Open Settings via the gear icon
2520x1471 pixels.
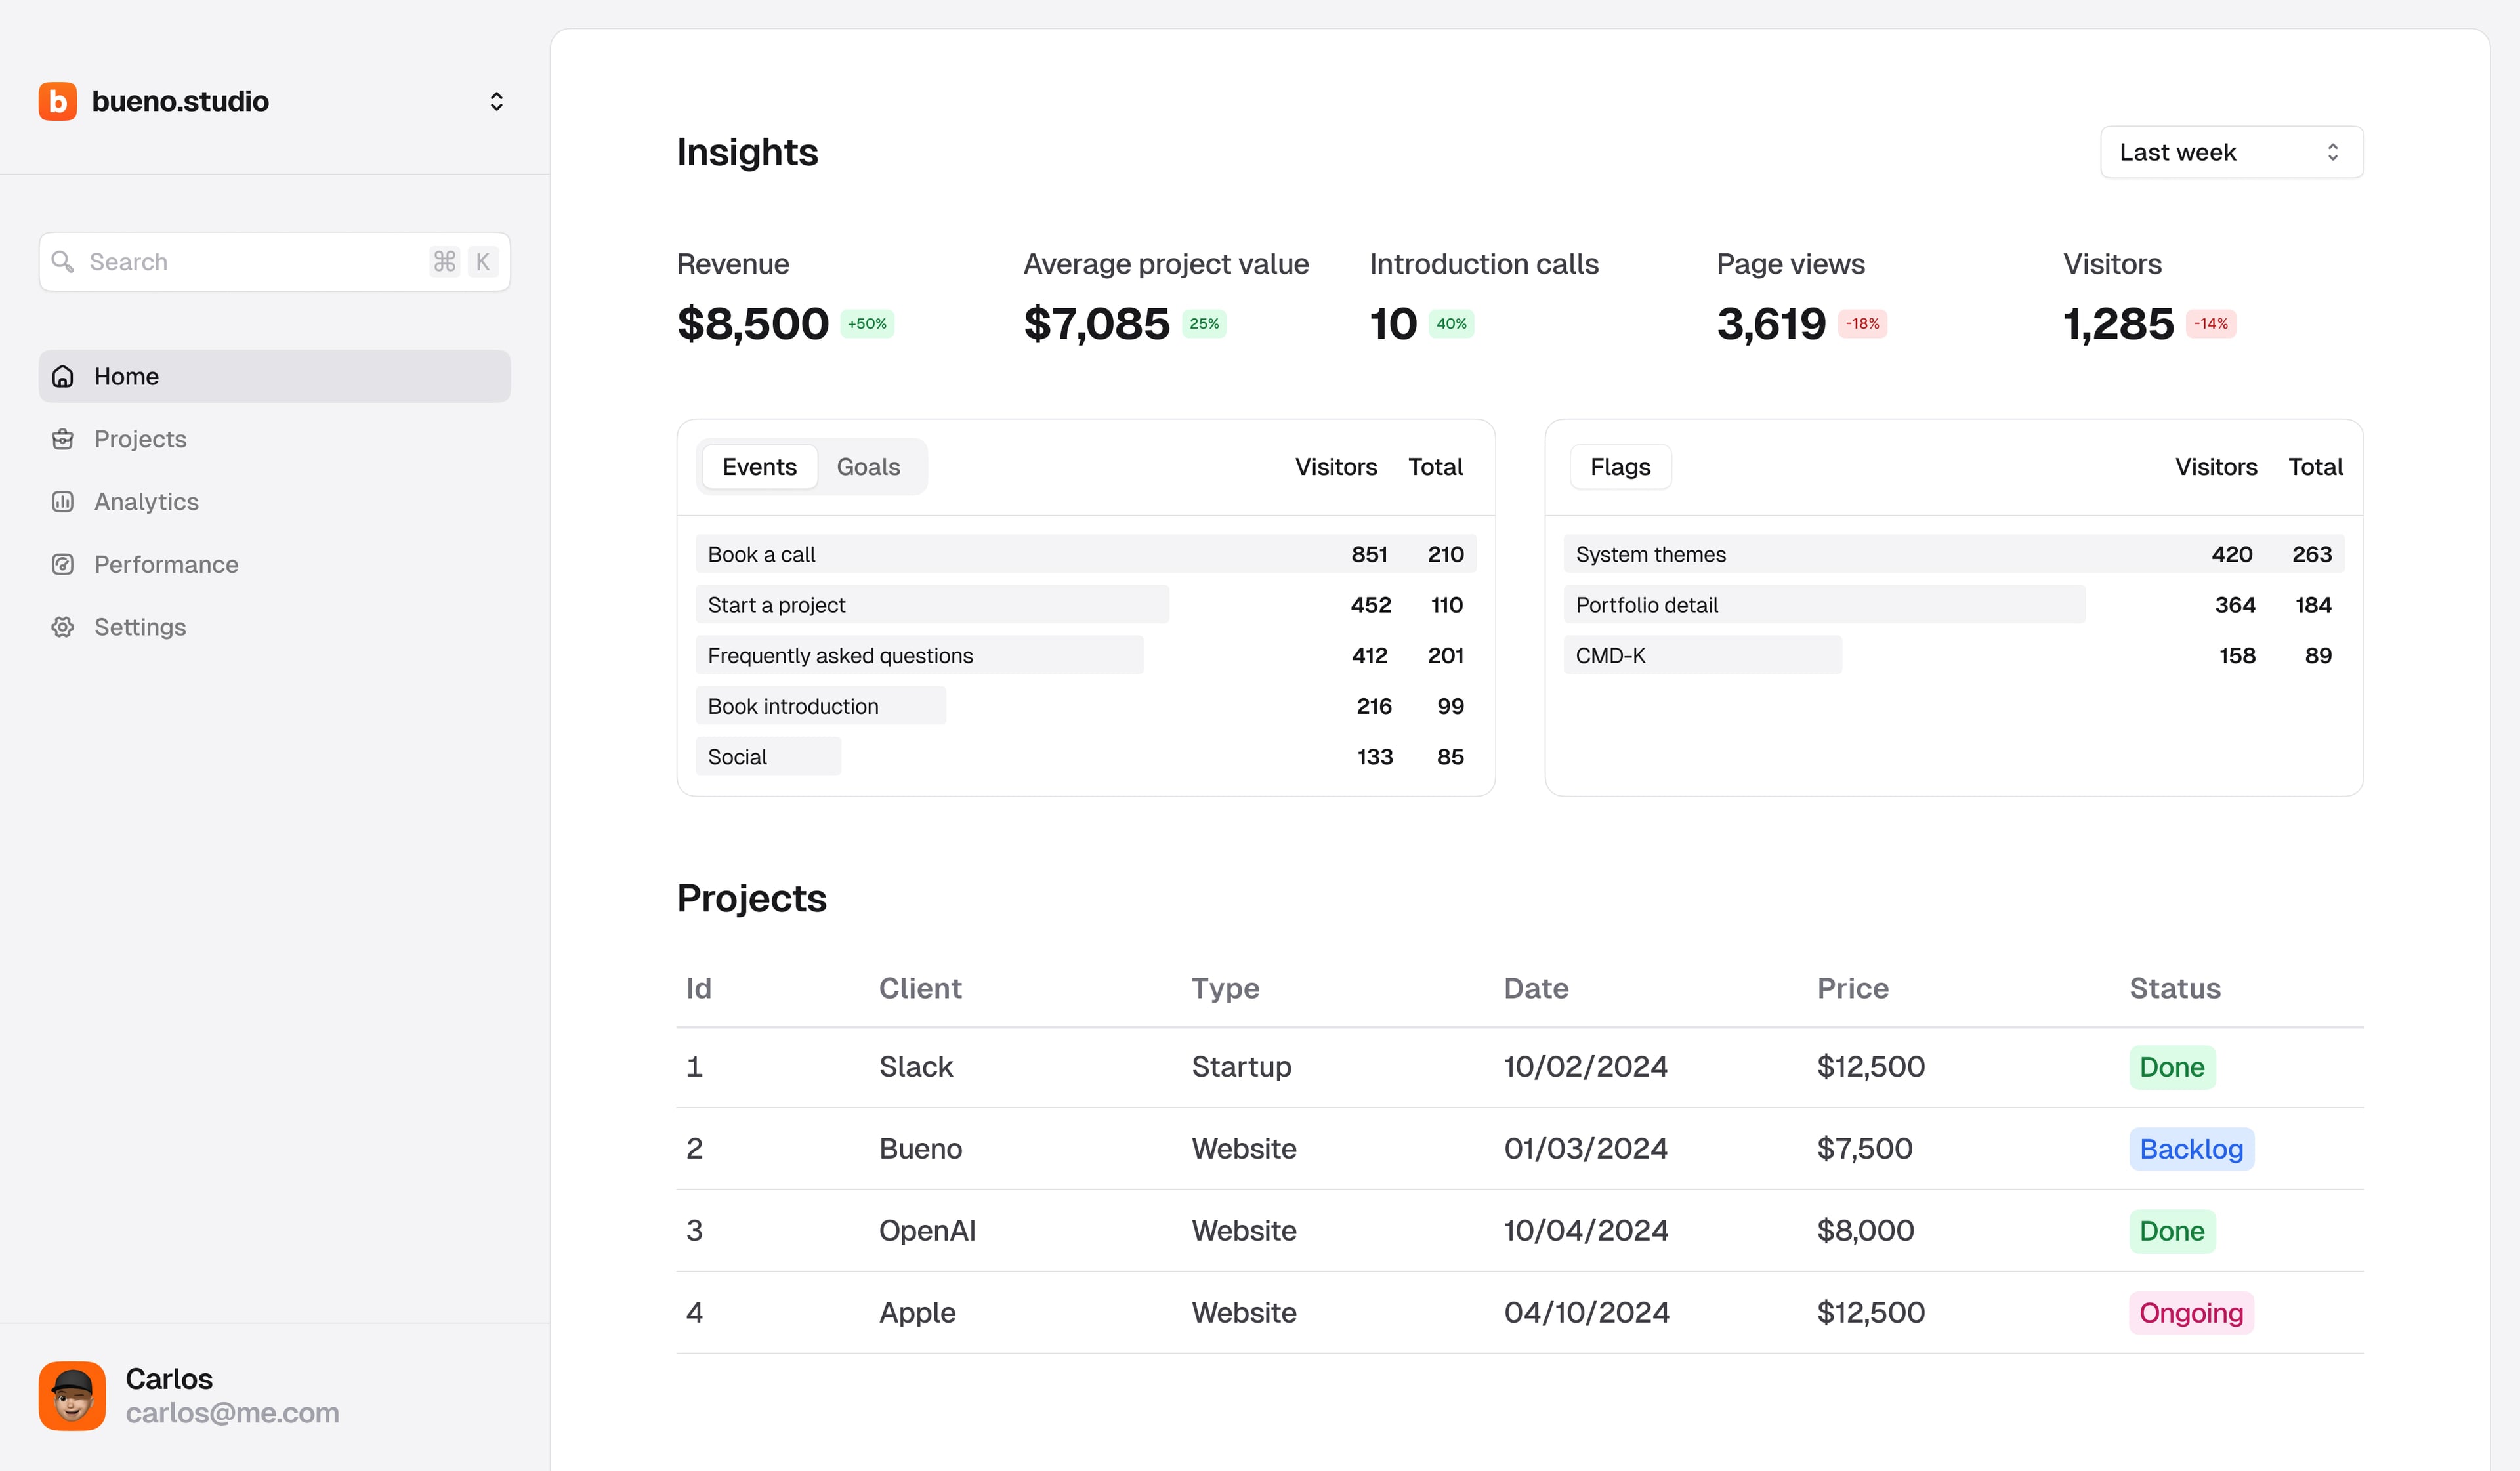[x=62, y=627]
